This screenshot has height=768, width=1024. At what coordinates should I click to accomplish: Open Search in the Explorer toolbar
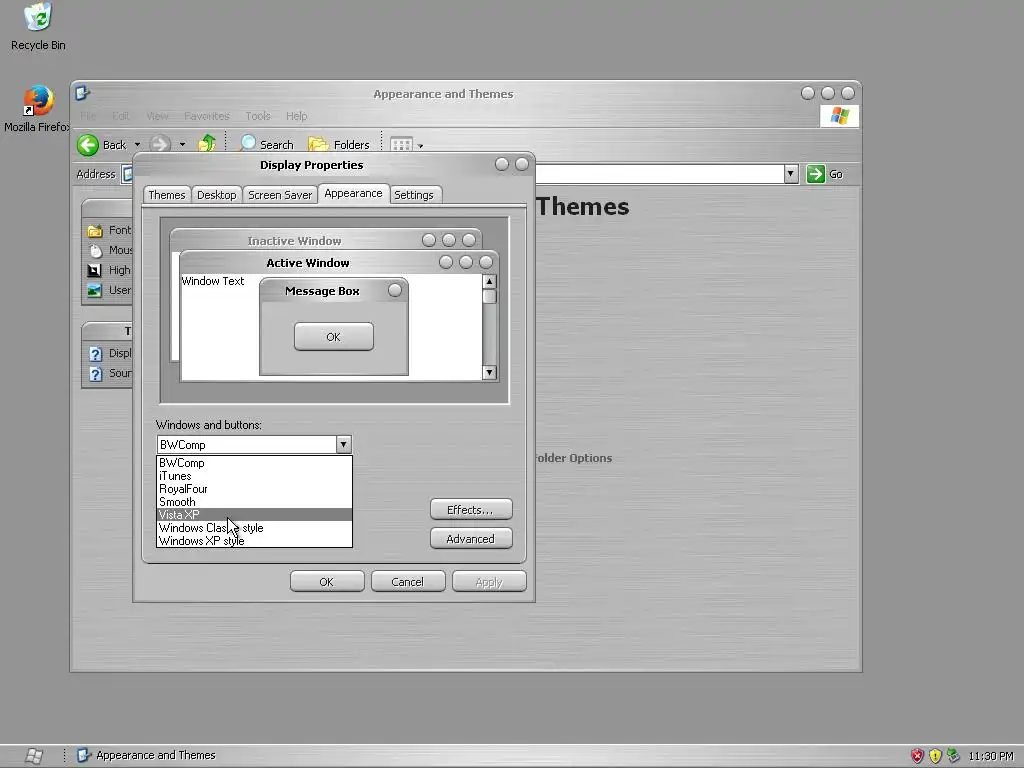(267, 144)
